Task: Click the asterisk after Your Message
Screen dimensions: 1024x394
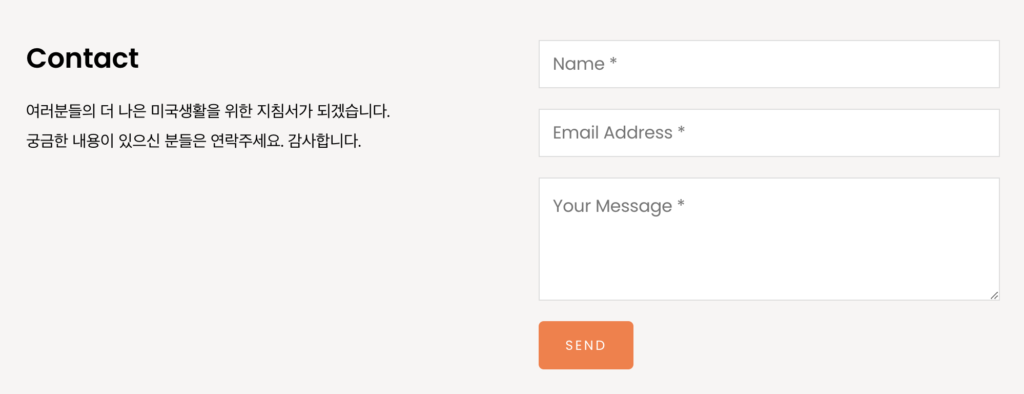Action: coord(681,205)
